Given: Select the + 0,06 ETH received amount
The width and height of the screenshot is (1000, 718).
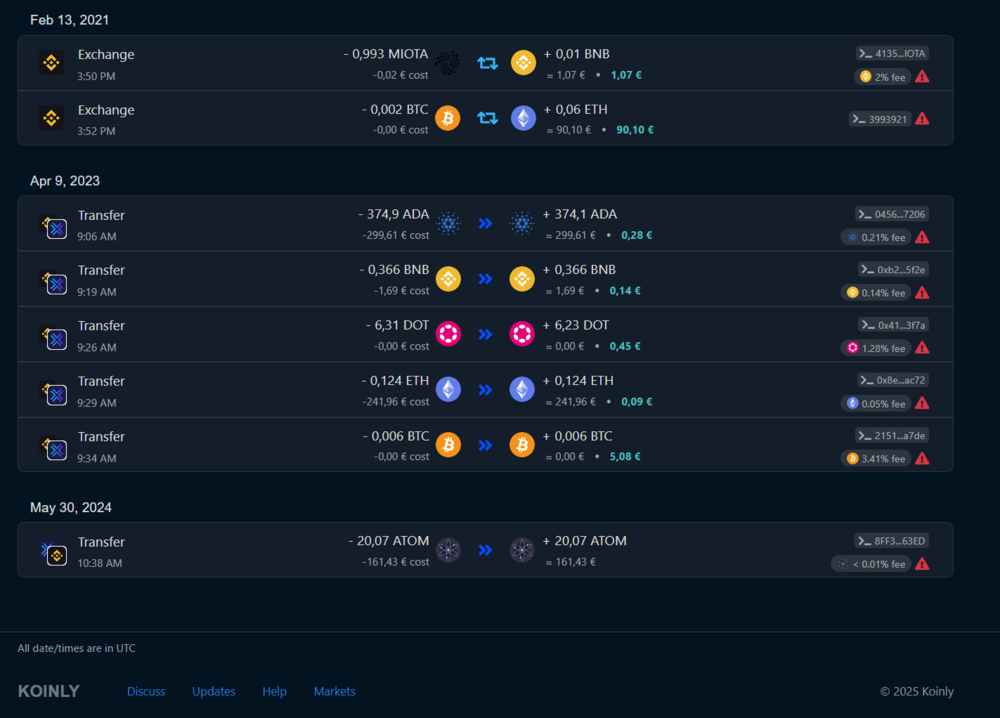Looking at the screenshot, I should (575, 110).
